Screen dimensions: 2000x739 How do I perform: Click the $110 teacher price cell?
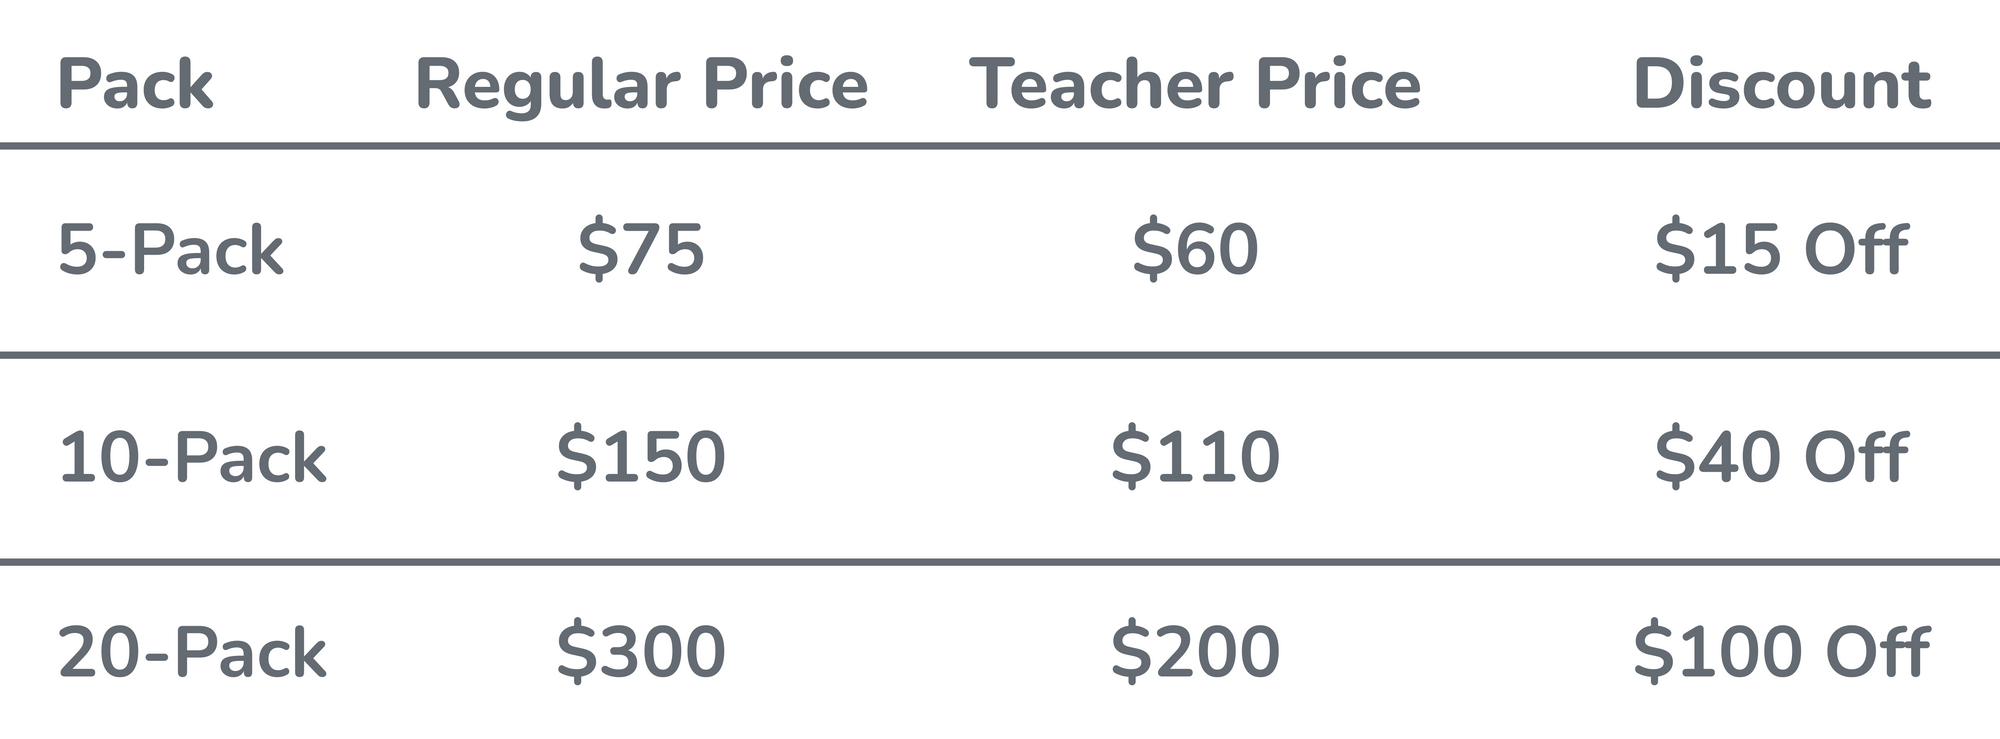(1195, 458)
